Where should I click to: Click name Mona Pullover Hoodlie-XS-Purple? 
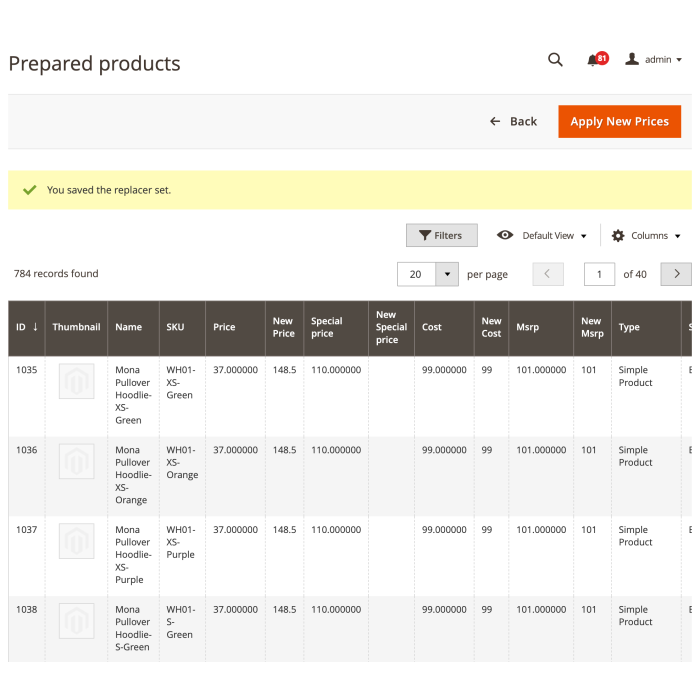[133, 554]
